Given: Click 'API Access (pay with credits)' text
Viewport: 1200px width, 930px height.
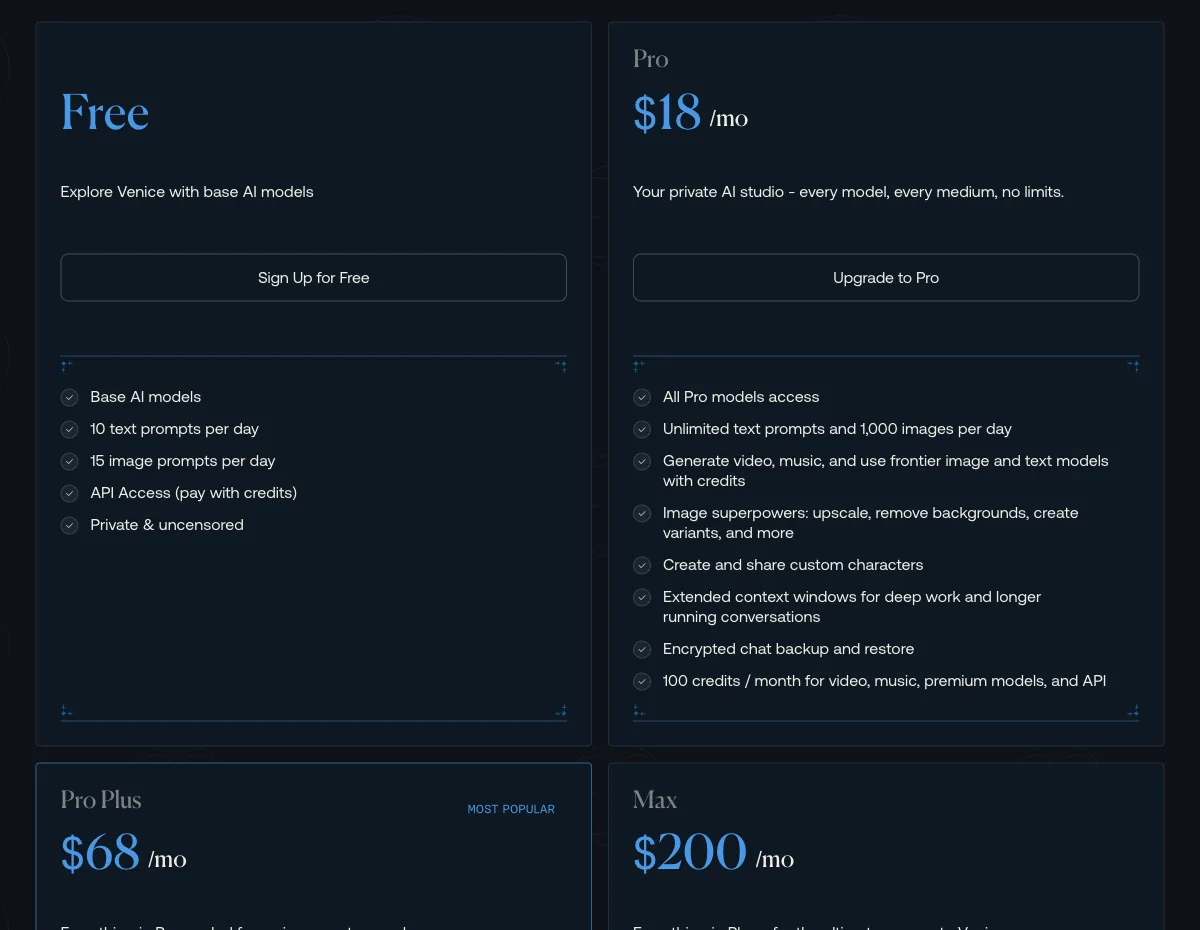Looking at the screenshot, I should tap(194, 493).
